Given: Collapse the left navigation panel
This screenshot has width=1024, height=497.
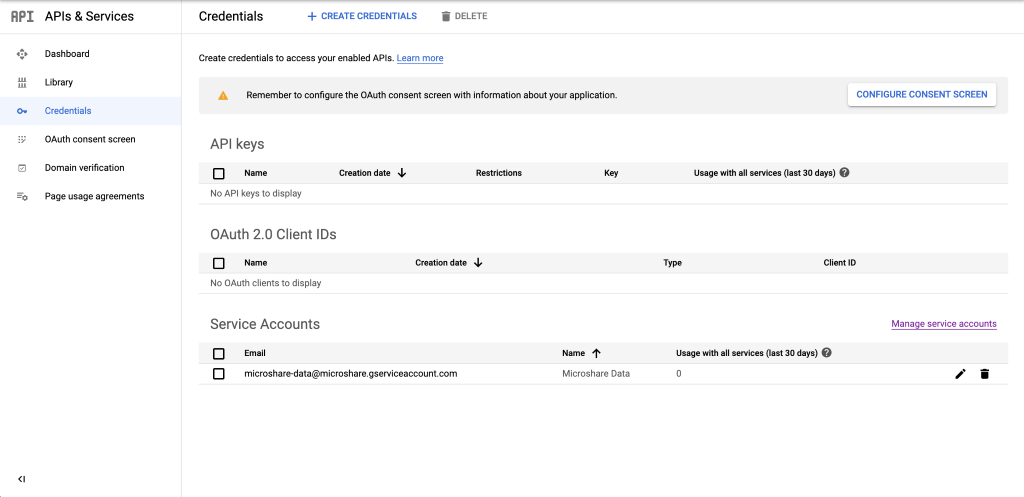Looking at the screenshot, I should click(21, 479).
